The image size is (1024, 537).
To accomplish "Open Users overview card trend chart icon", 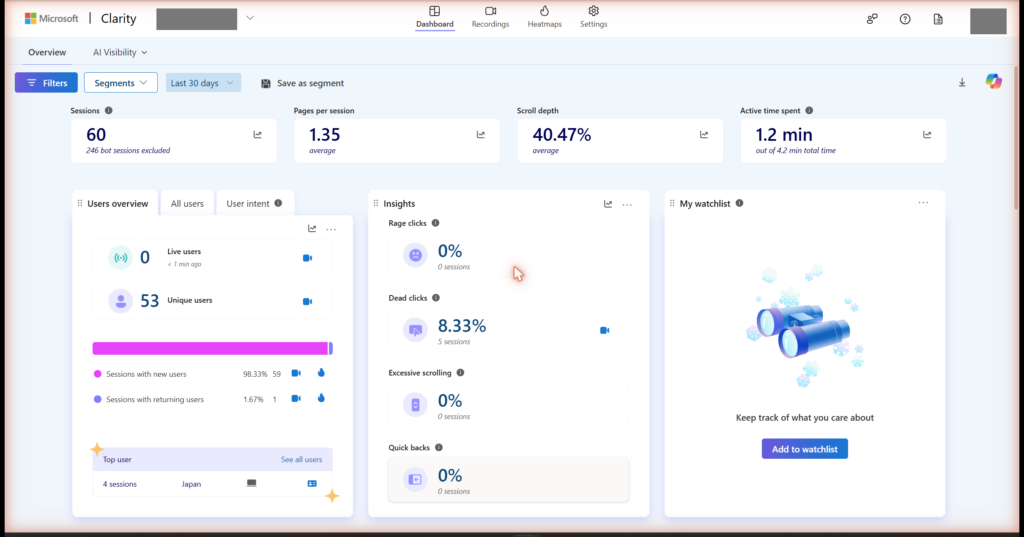I will pyautogui.click(x=312, y=229).
